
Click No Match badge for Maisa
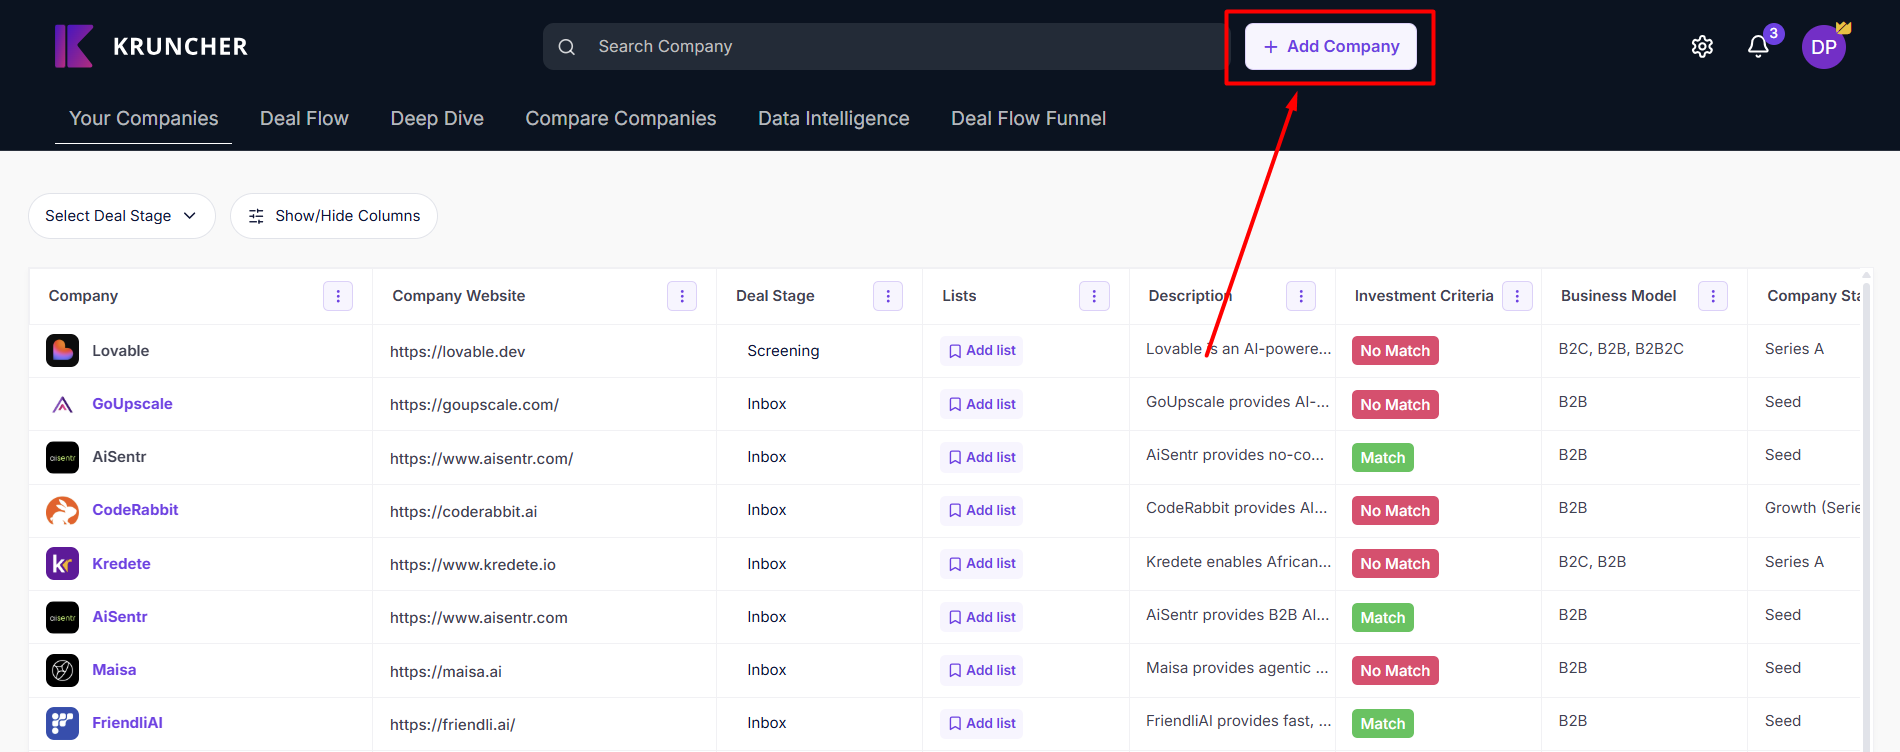[x=1395, y=671]
